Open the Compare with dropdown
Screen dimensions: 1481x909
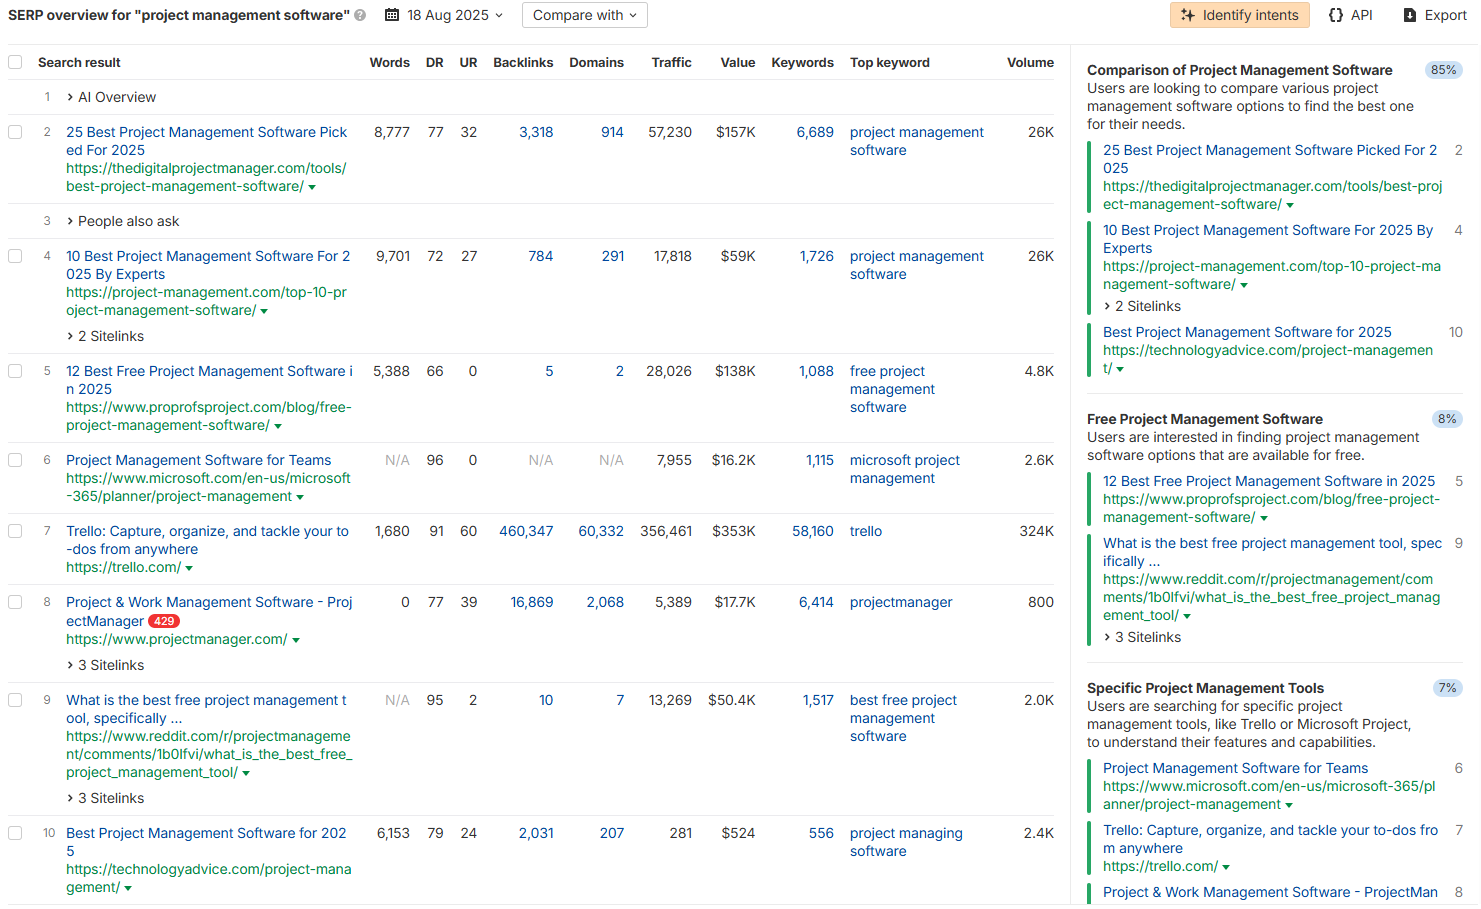coord(584,16)
